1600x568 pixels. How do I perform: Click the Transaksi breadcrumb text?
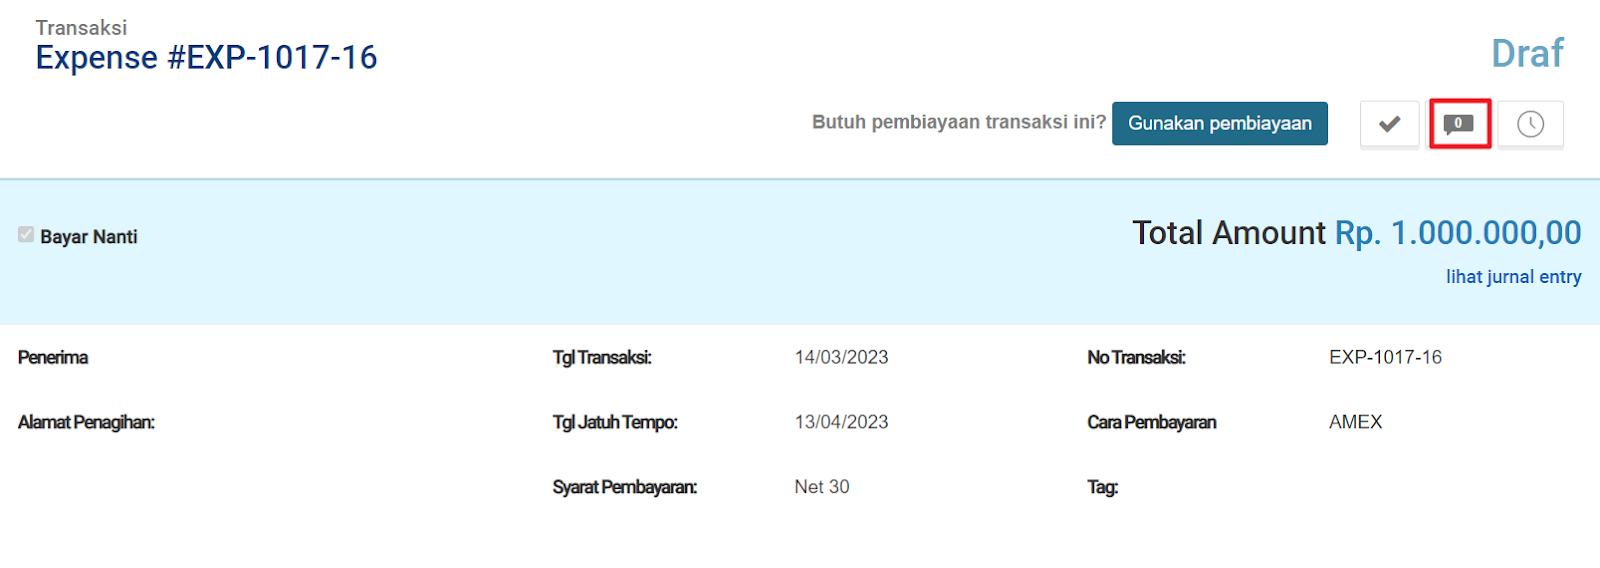pos(81,27)
